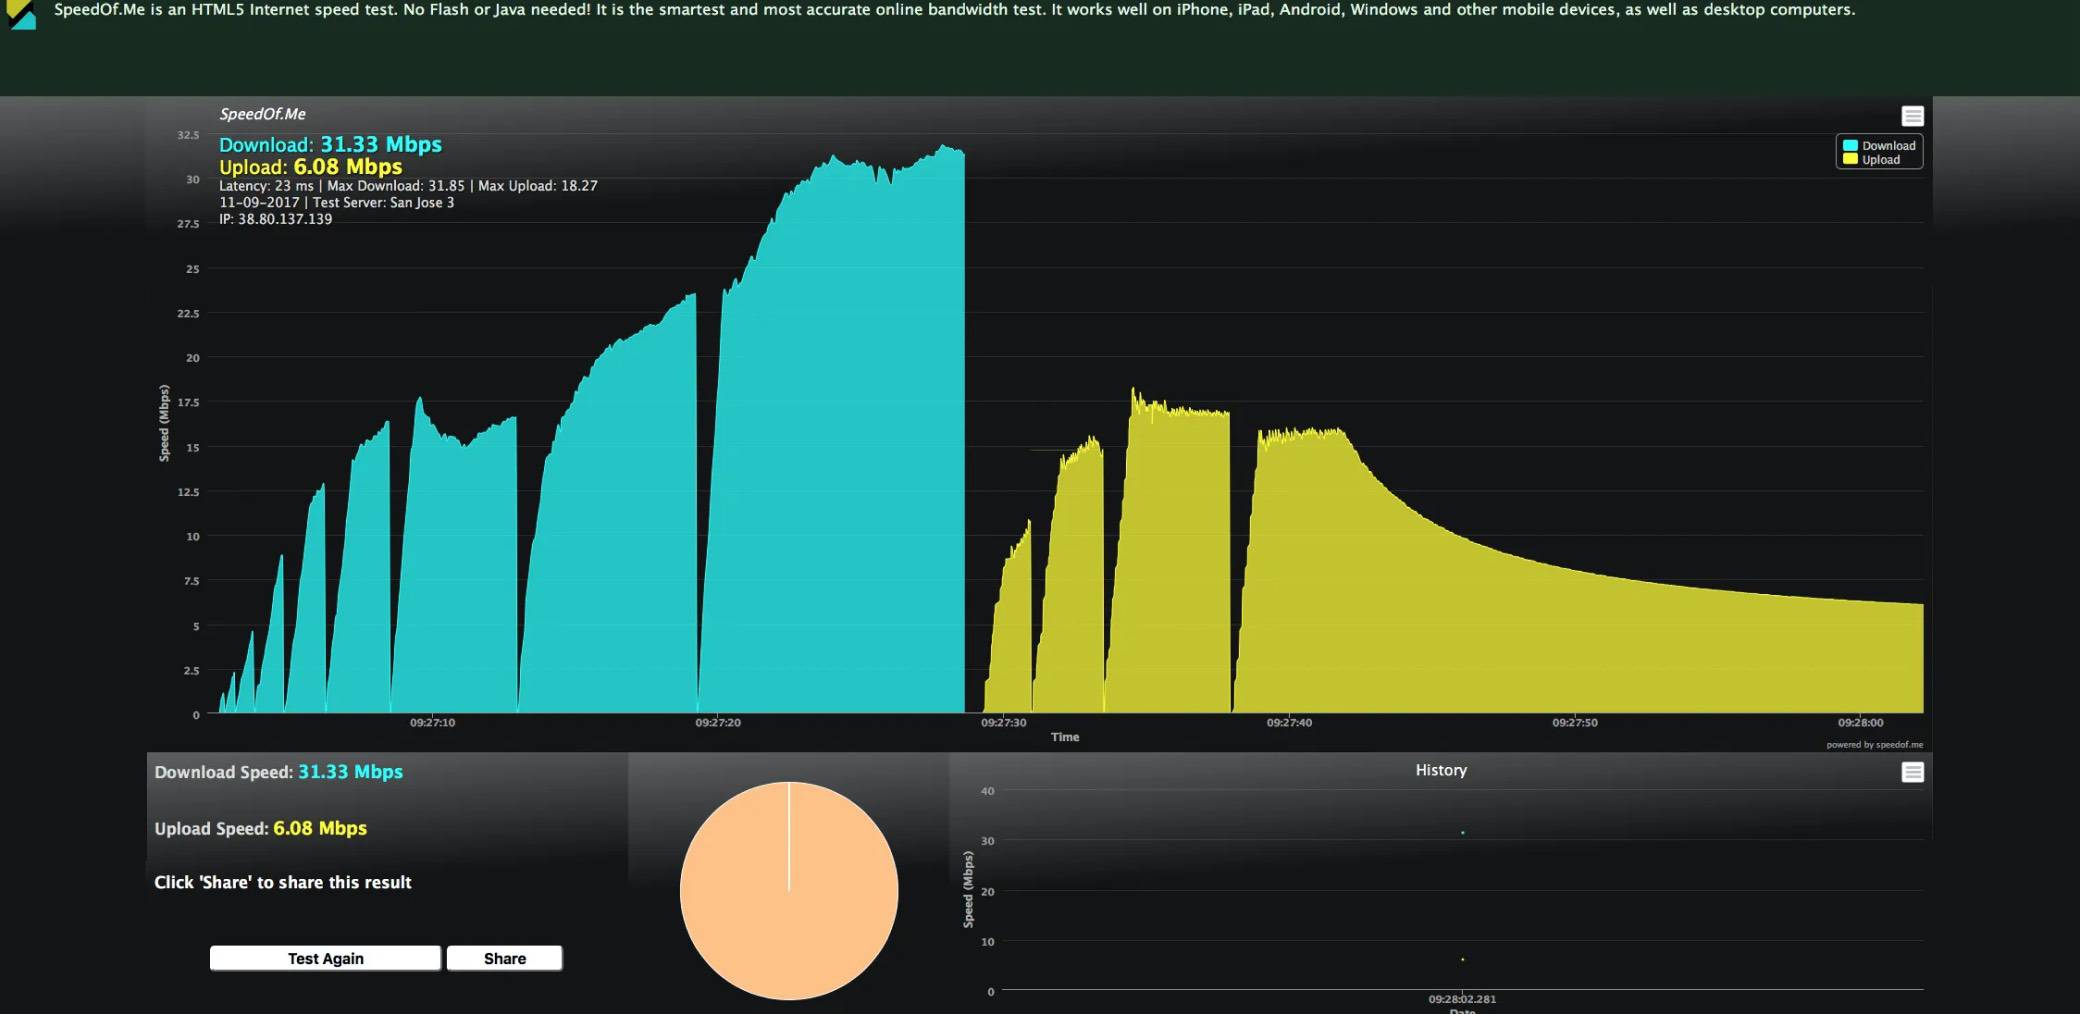Click the Latency 23 ms stats line

click(408, 186)
